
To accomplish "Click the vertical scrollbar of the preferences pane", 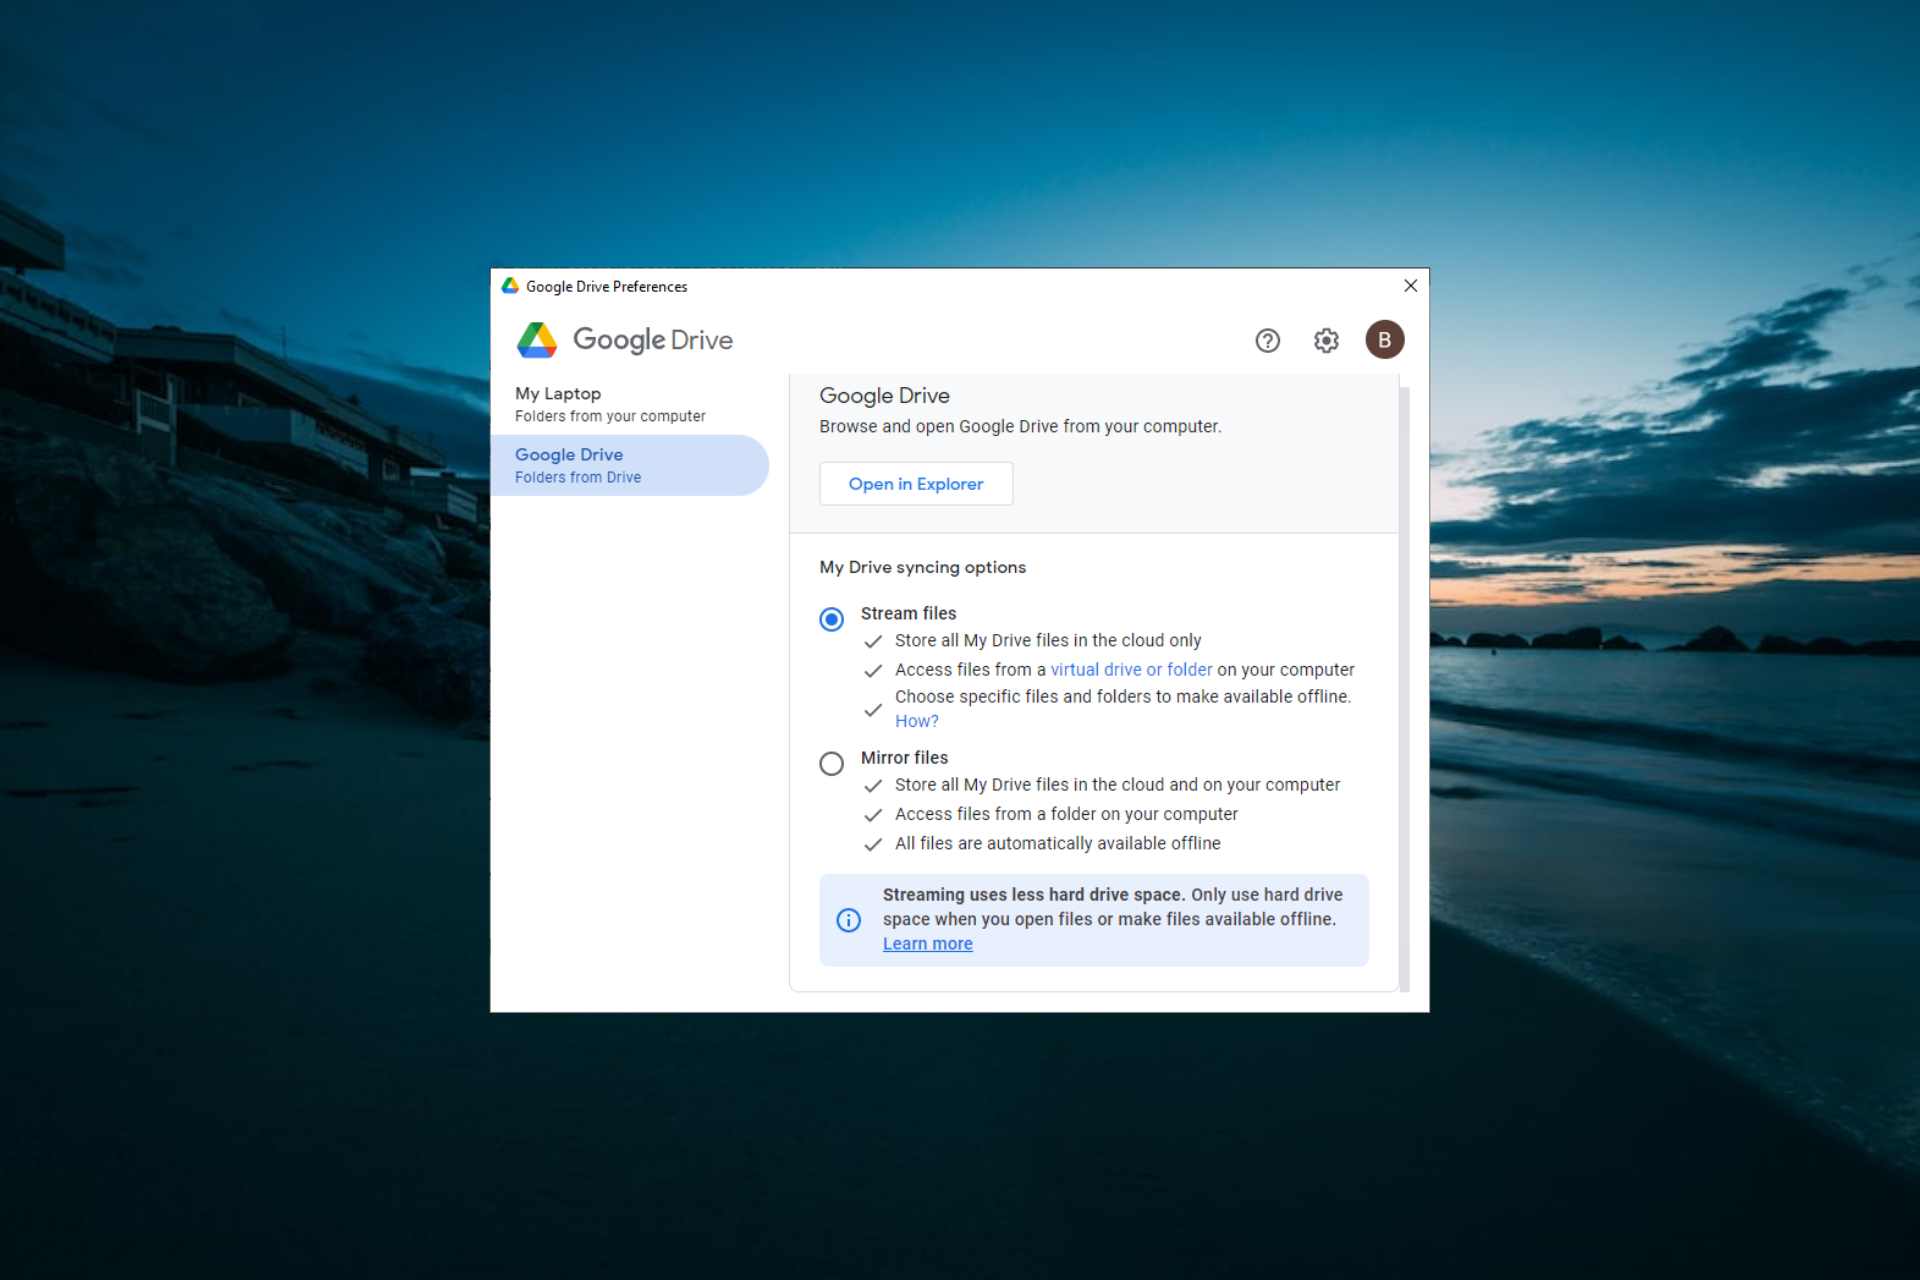I will [x=1404, y=690].
